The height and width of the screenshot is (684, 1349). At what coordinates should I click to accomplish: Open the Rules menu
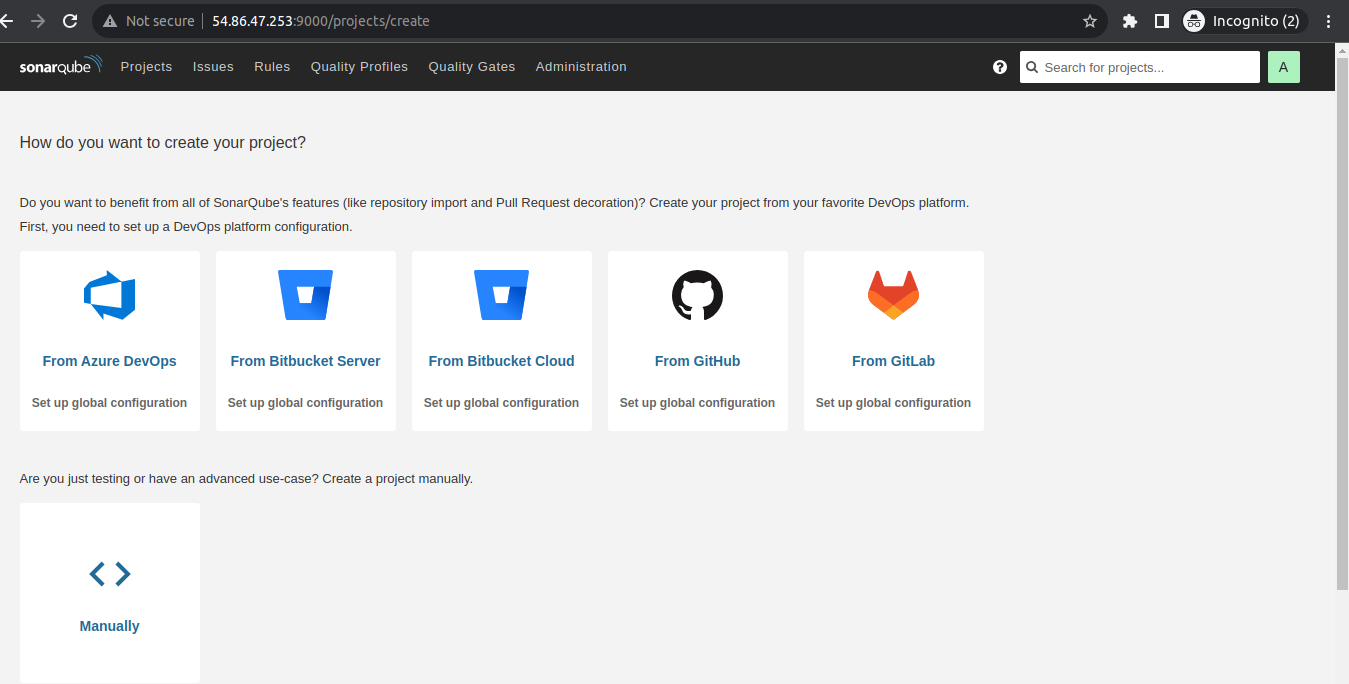pos(272,67)
